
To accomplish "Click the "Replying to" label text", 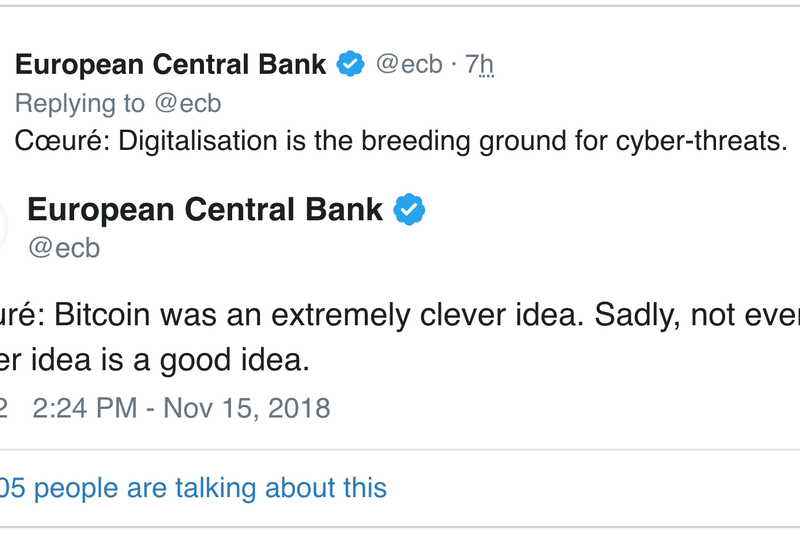I will click(78, 103).
